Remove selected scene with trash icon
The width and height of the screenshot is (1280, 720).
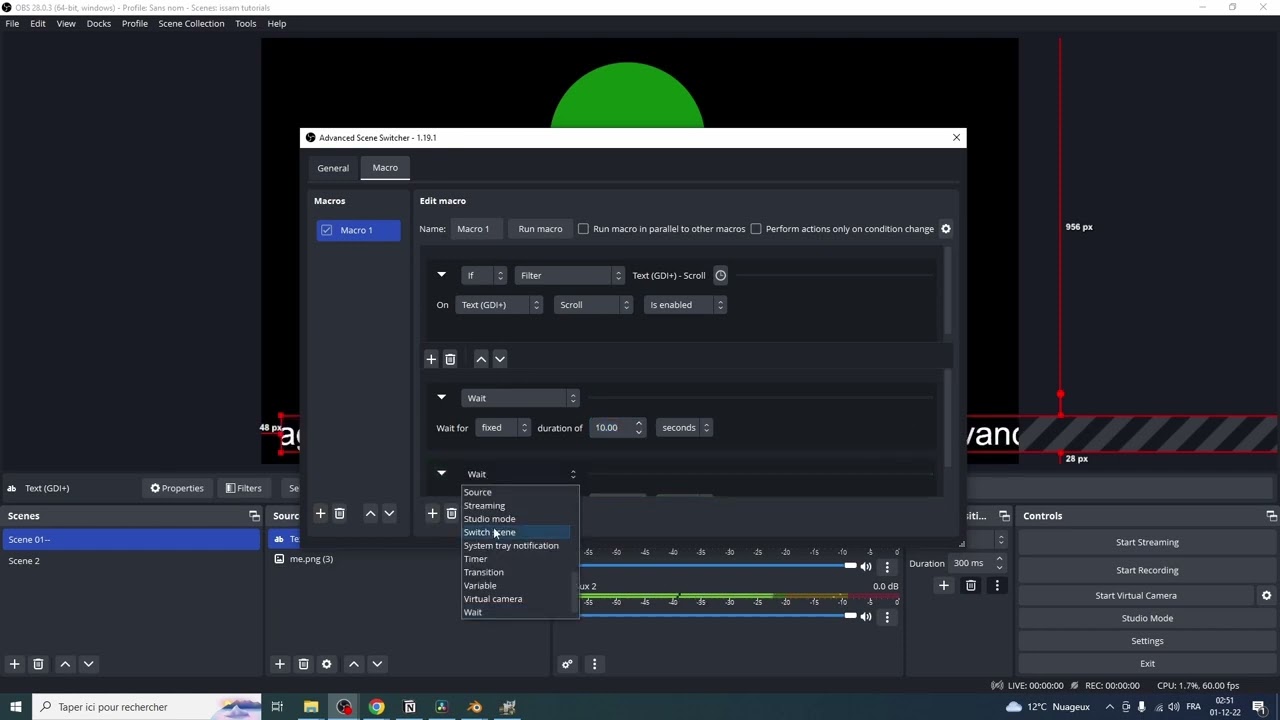click(38, 664)
